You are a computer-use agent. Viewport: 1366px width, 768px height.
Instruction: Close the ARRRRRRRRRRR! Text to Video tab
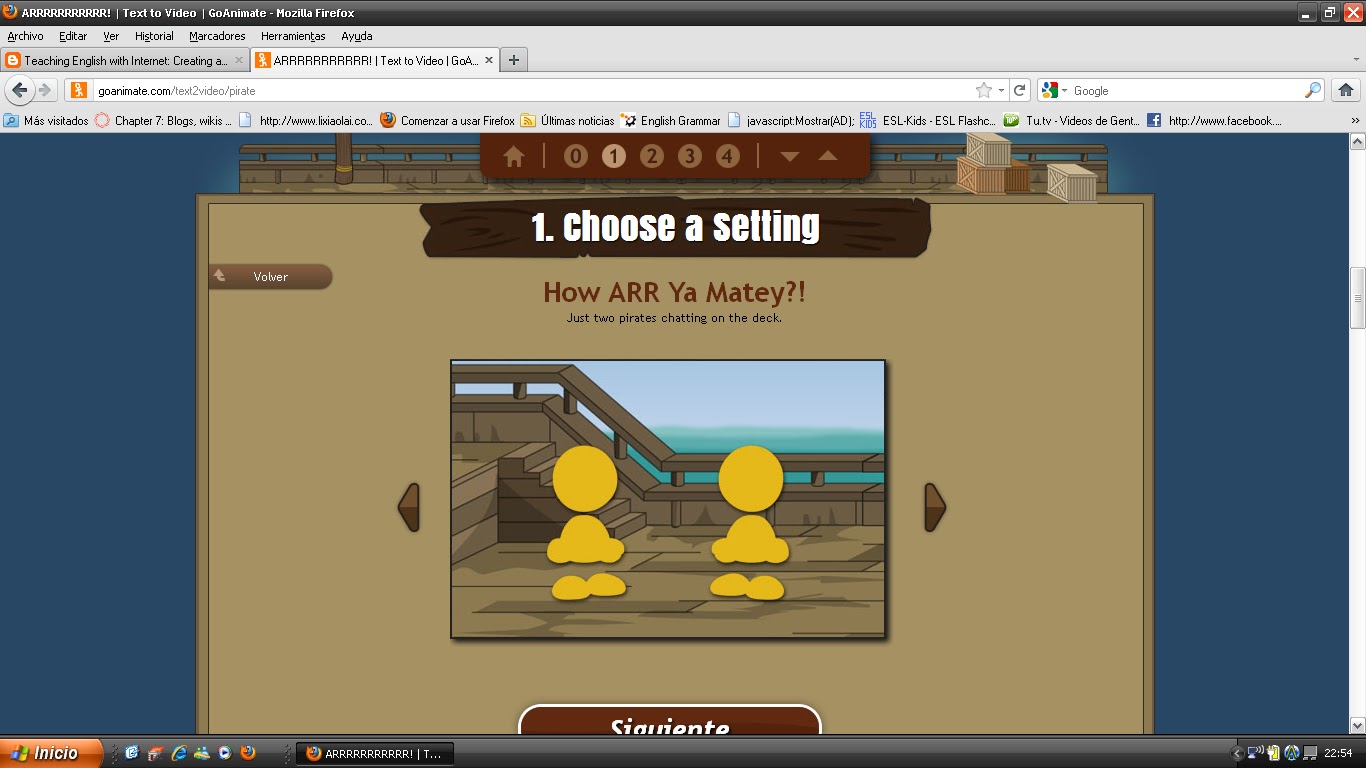tap(489, 60)
